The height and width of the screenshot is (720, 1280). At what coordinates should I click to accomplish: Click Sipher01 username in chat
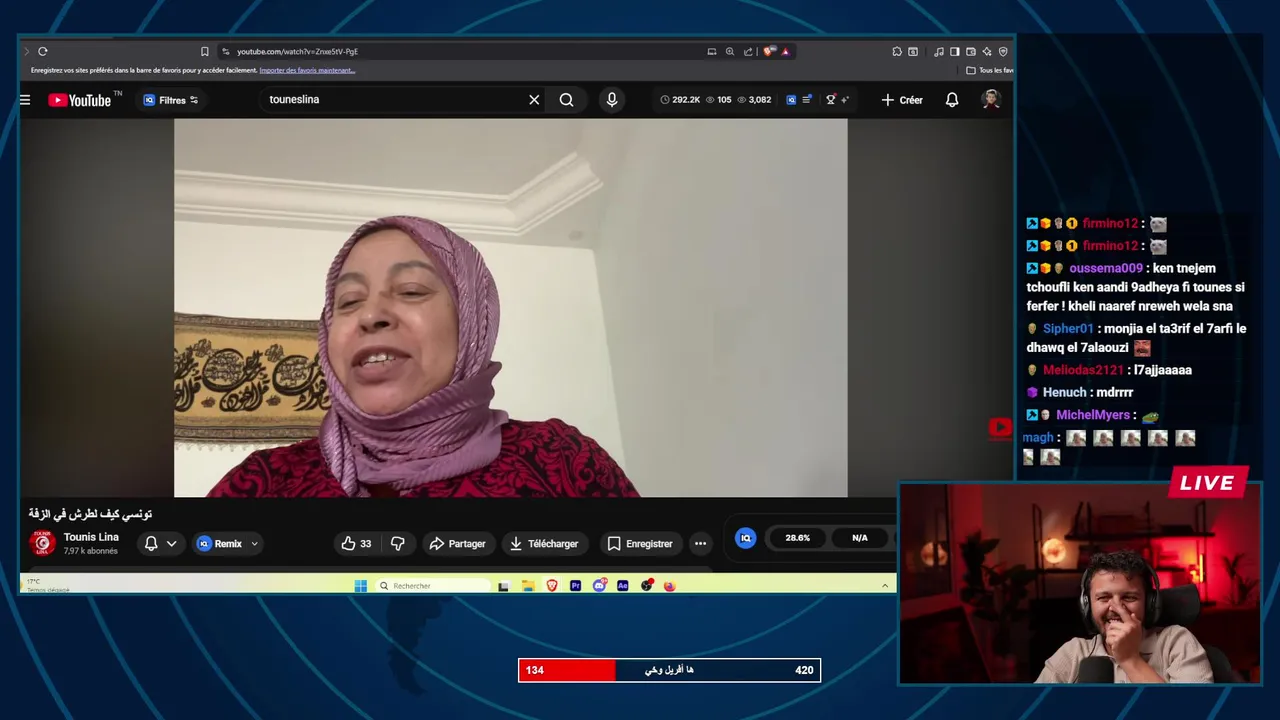point(1068,329)
